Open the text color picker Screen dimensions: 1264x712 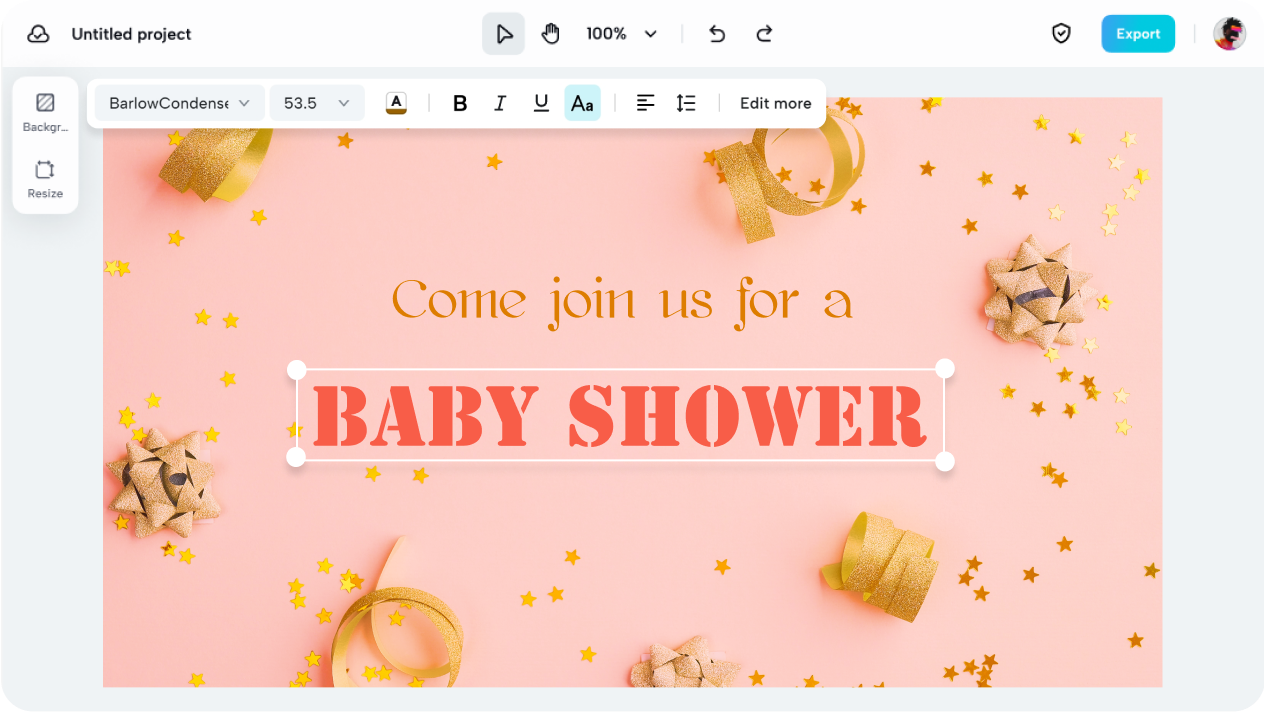(x=396, y=103)
